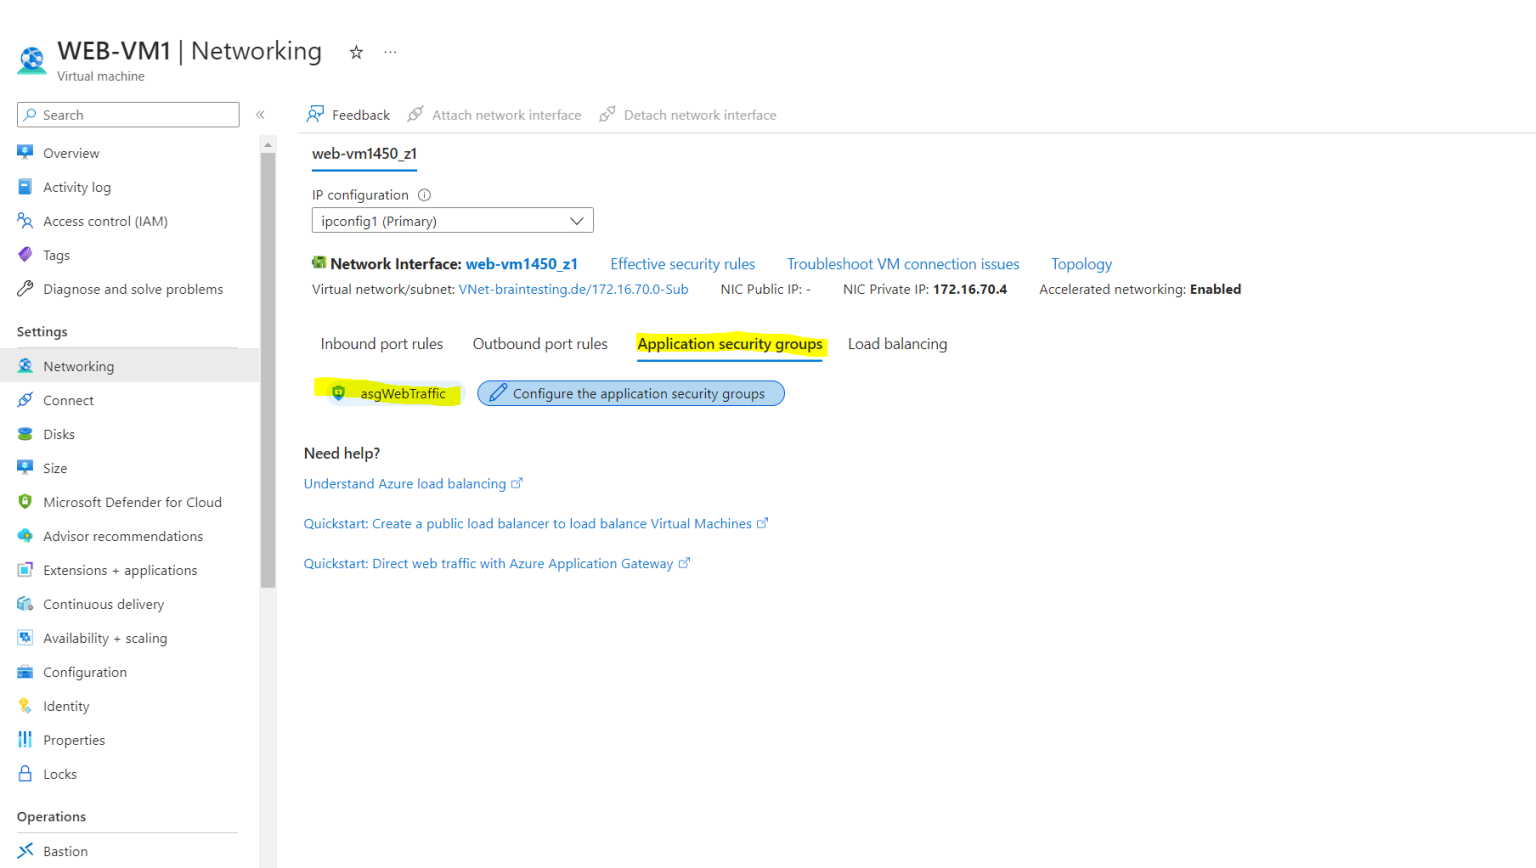Click the Activity log icon
The width and height of the screenshot is (1536, 868).
(x=25, y=187)
